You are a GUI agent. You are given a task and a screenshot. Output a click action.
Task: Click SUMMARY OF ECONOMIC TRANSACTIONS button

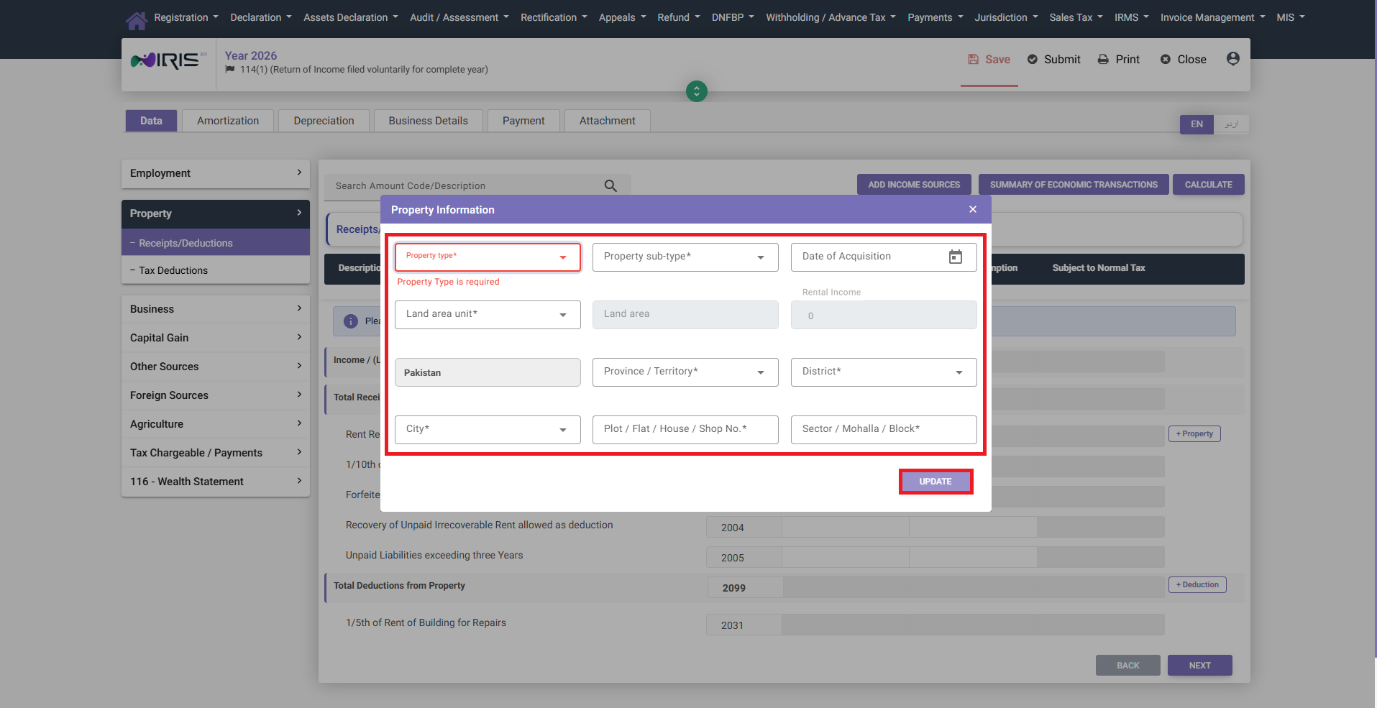(1073, 185)
